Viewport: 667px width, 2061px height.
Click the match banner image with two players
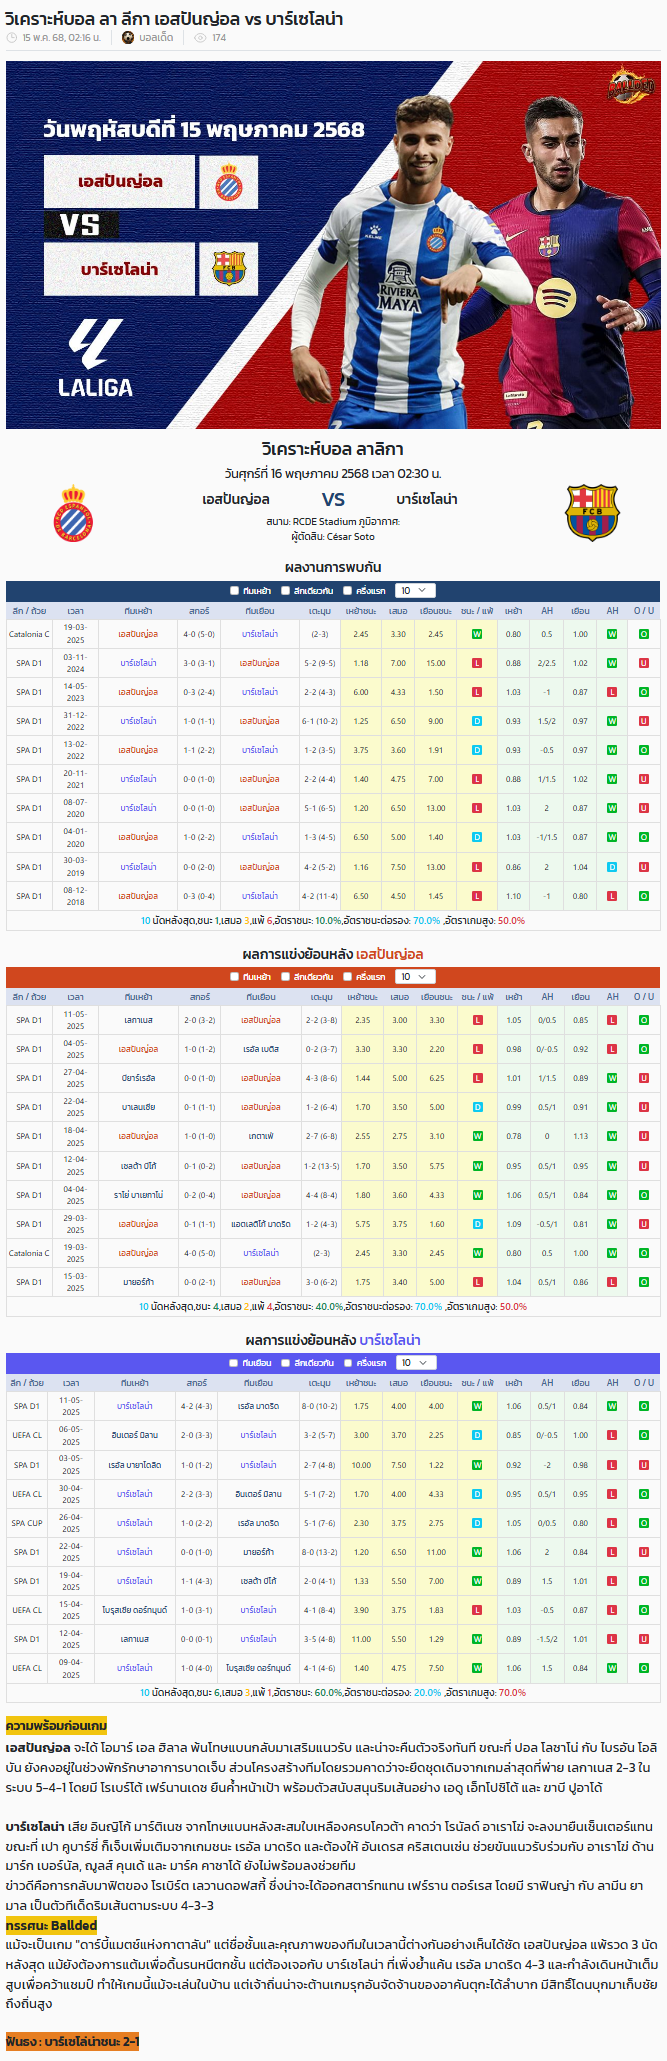click(x=333, y=245)
